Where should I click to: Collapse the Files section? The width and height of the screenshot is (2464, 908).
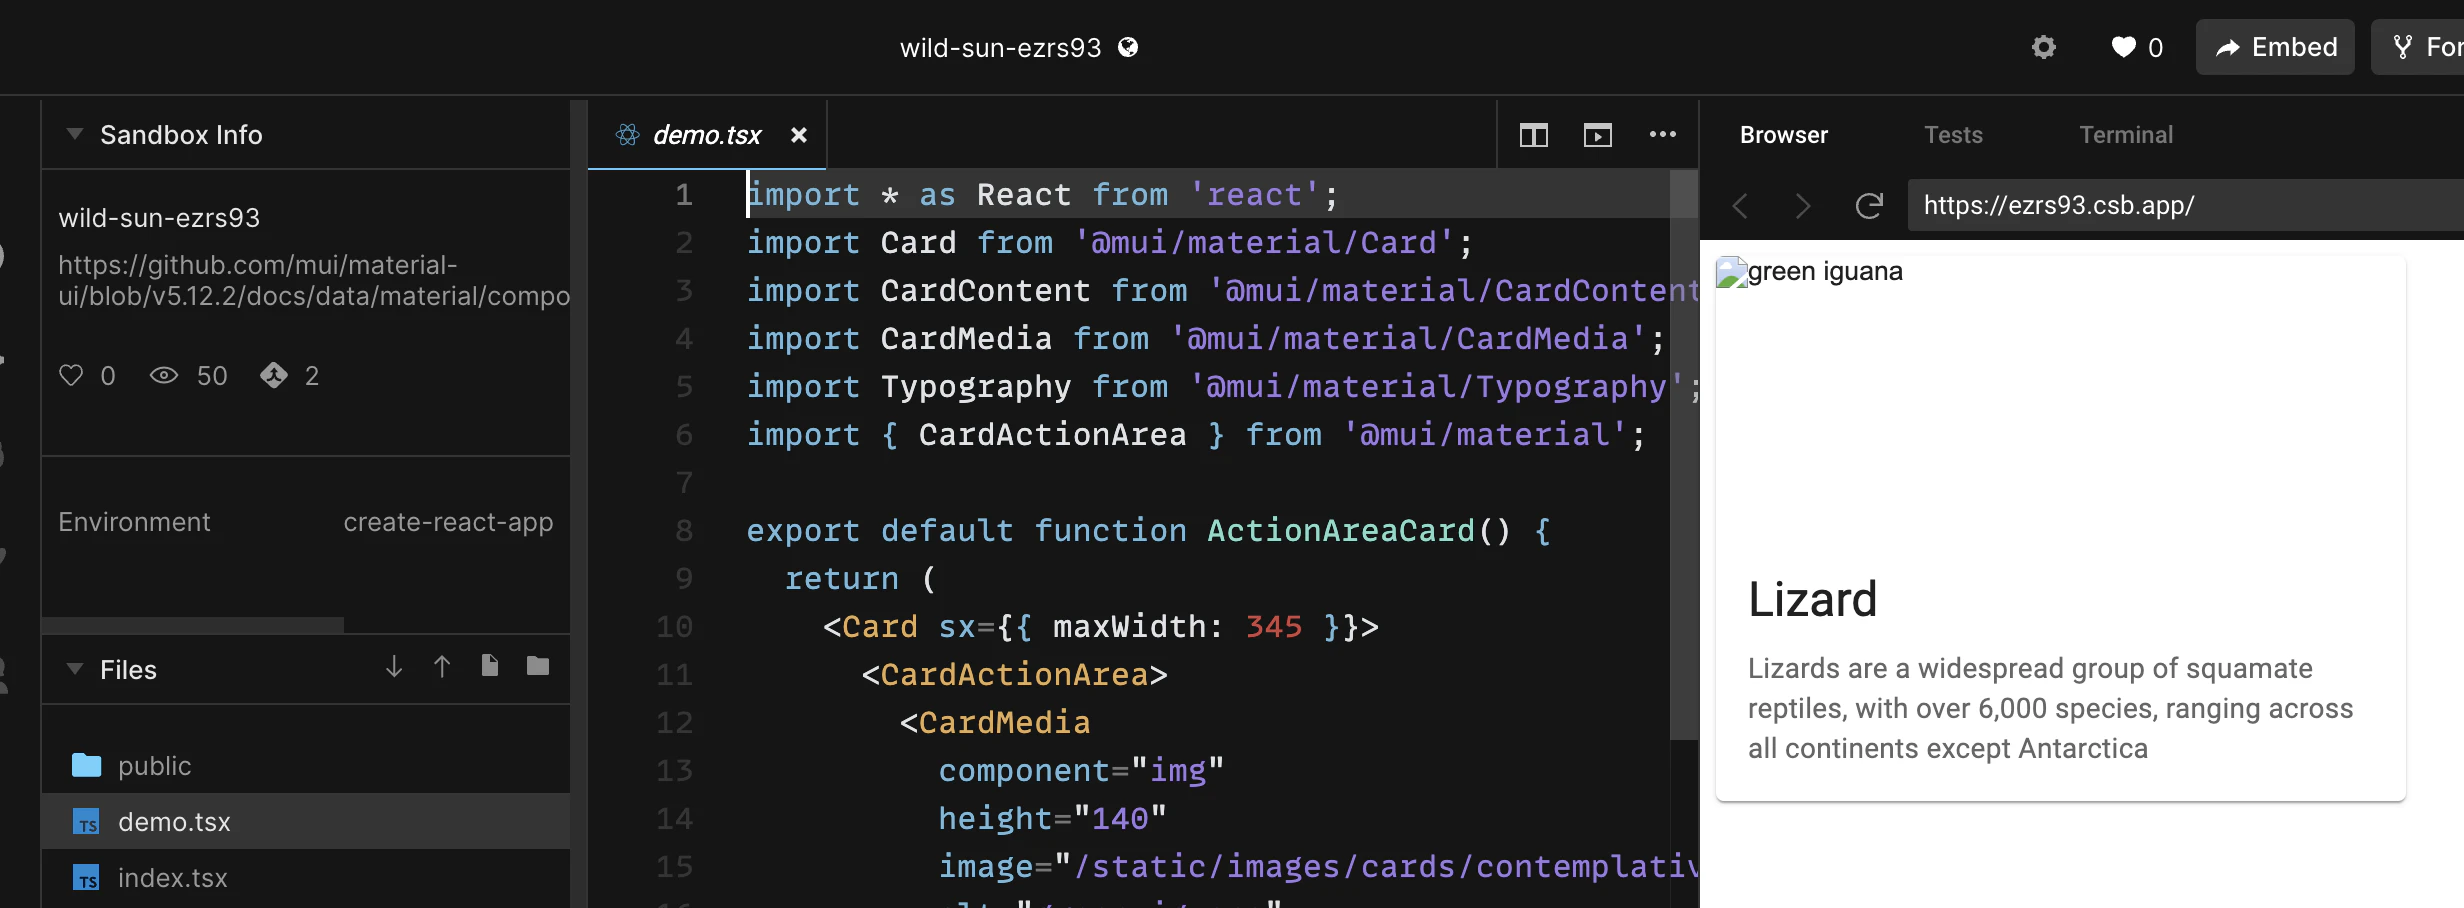(74, 669)
